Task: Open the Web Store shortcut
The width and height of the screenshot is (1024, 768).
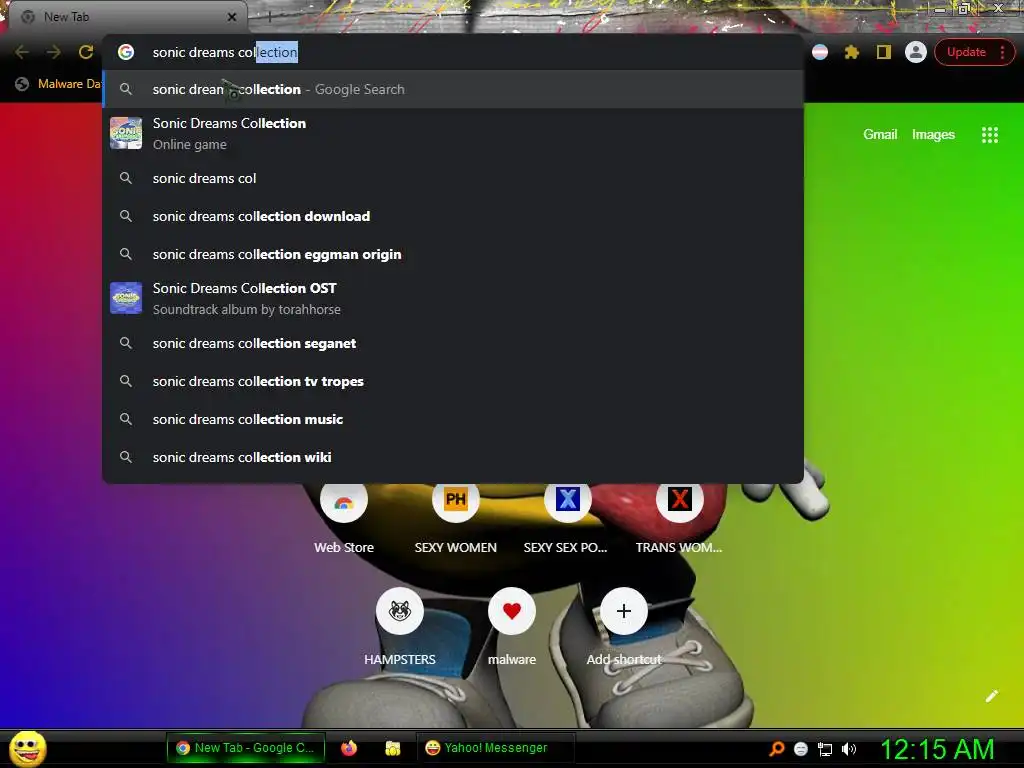Action: click(x=344, y=516)
